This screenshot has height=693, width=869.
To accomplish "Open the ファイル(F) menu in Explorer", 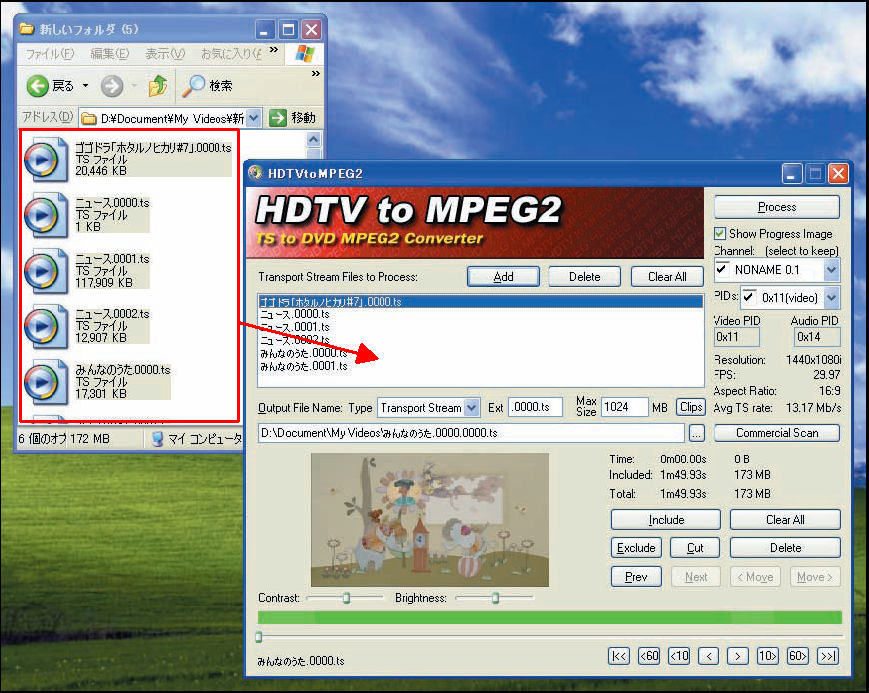I will [50, 54].
